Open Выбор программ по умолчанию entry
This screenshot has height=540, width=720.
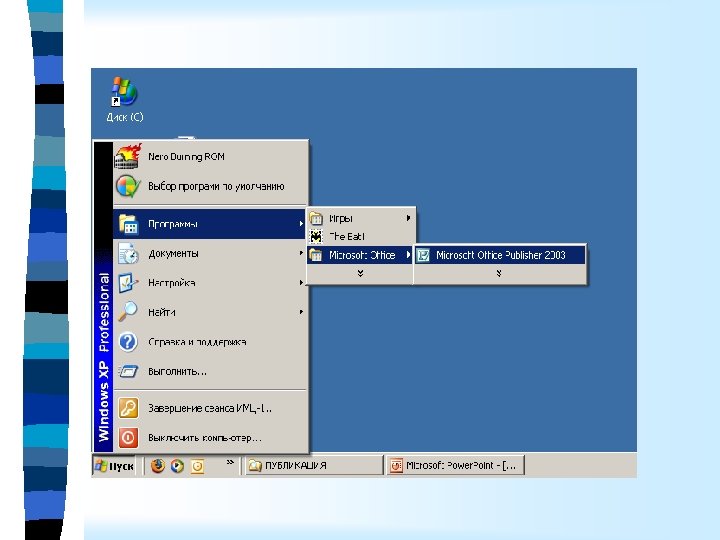pyautogui.click(x=211, y=186)
